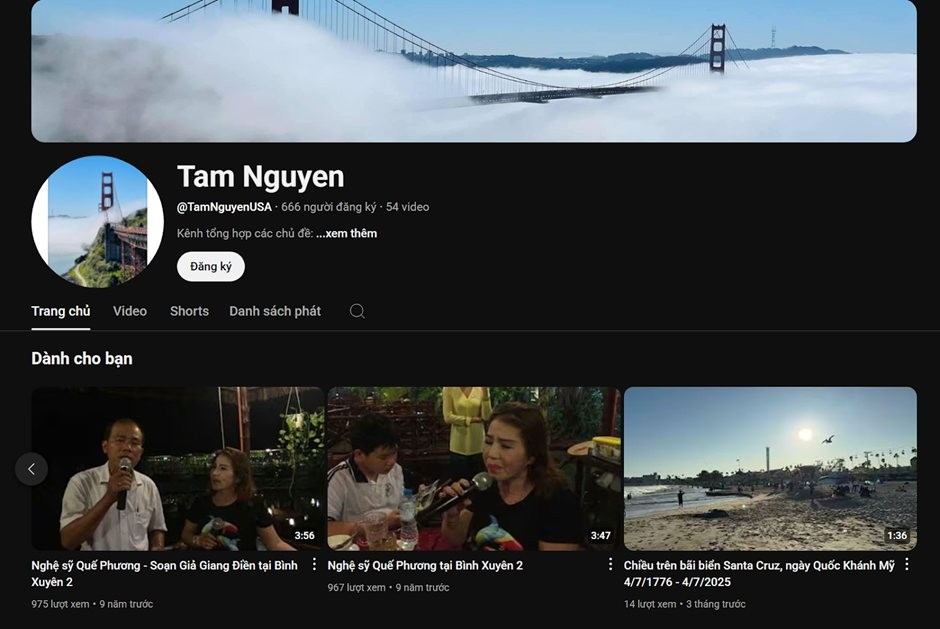Viewport: 940px width, 629px height.
Task: Open title Chiều trên bãi biển Santa Cruz
Action: [x=758, y=573]
